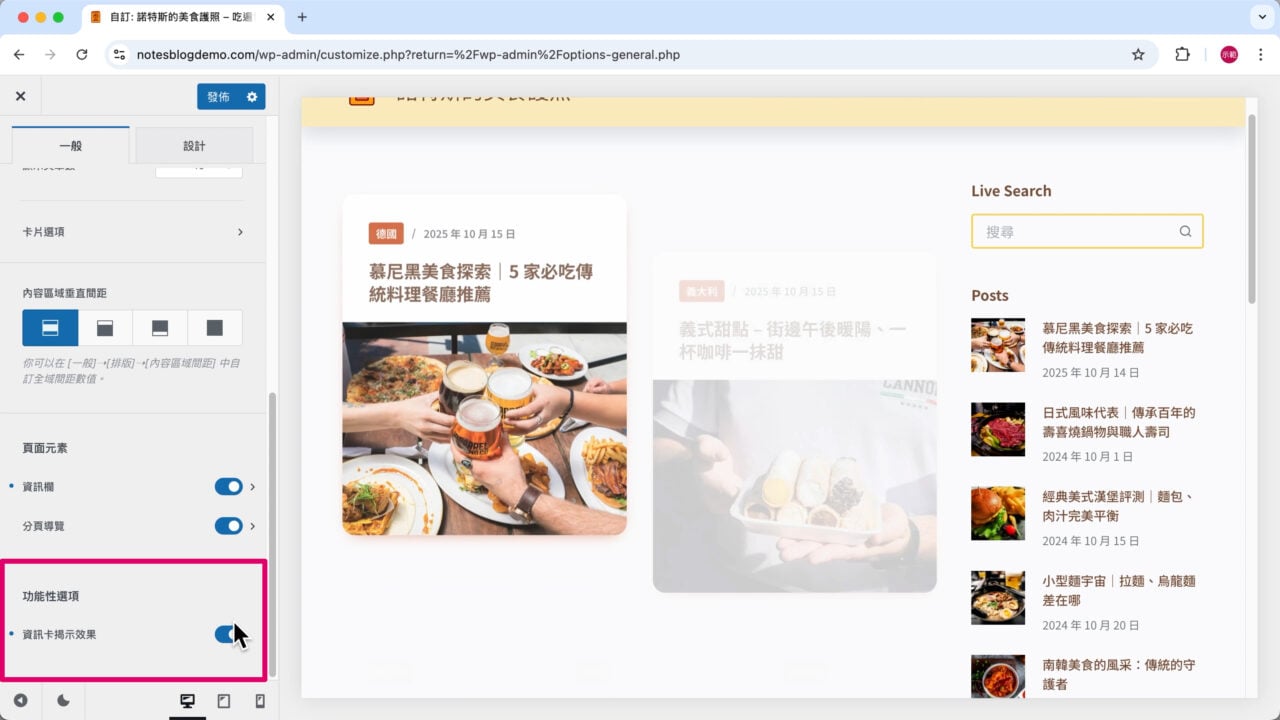Switch to tablet preview mode

(x=223, y=701)
